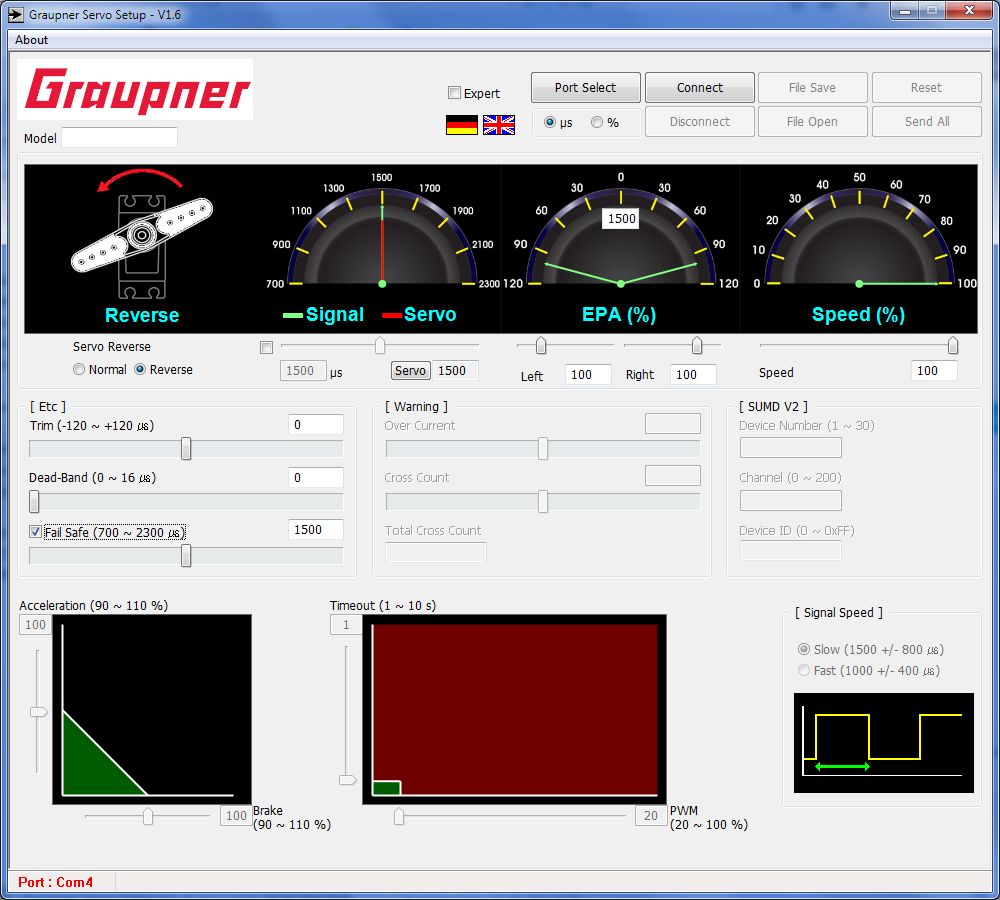Uncheck the Fail Safe checkbox

click(x=35, y=531)
